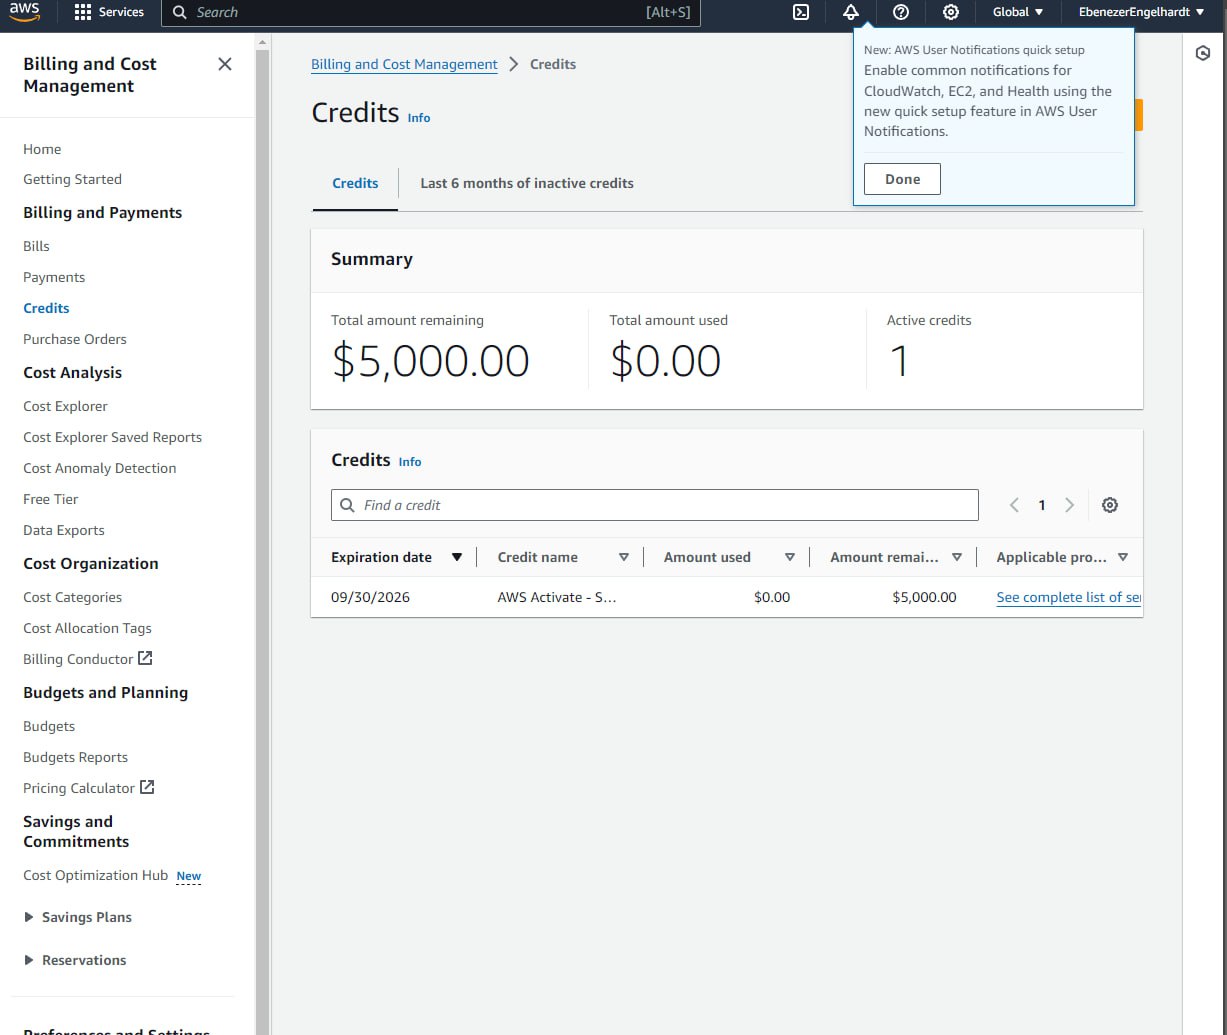Open Cost Explorer Saved Reports

112,437
